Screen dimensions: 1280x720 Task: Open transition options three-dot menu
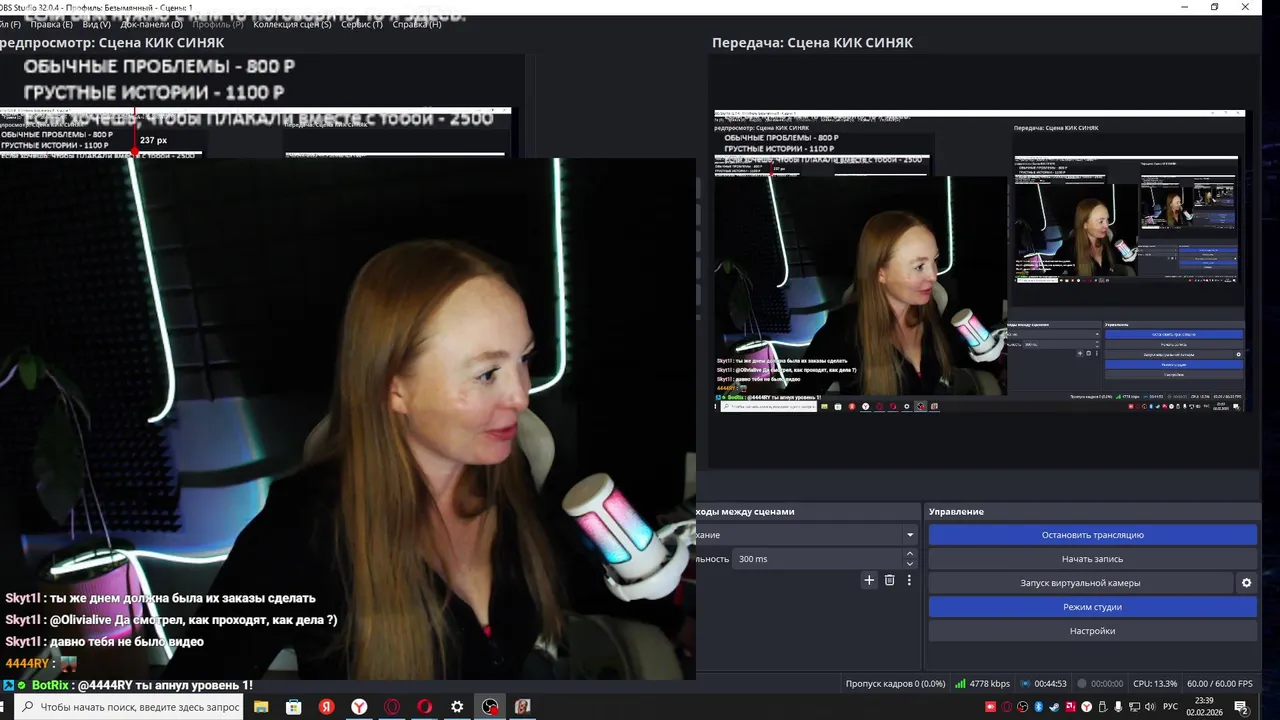(x=909, y=580)
